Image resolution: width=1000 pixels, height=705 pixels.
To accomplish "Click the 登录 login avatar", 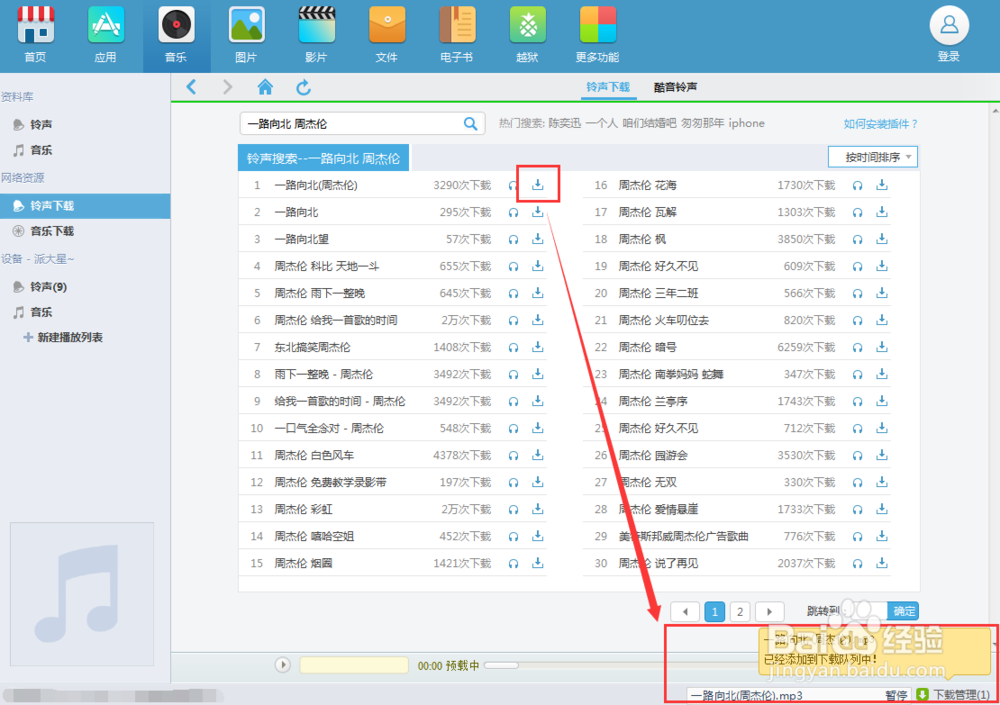I will (949, 27).
